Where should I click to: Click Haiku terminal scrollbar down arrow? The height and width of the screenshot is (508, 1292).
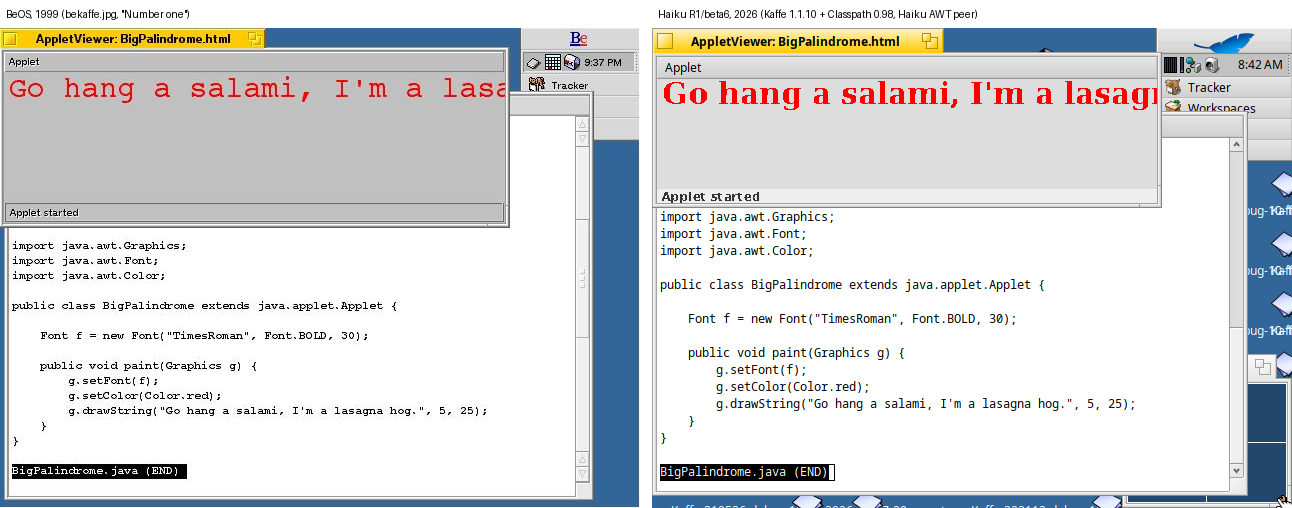coord(1237,470)
